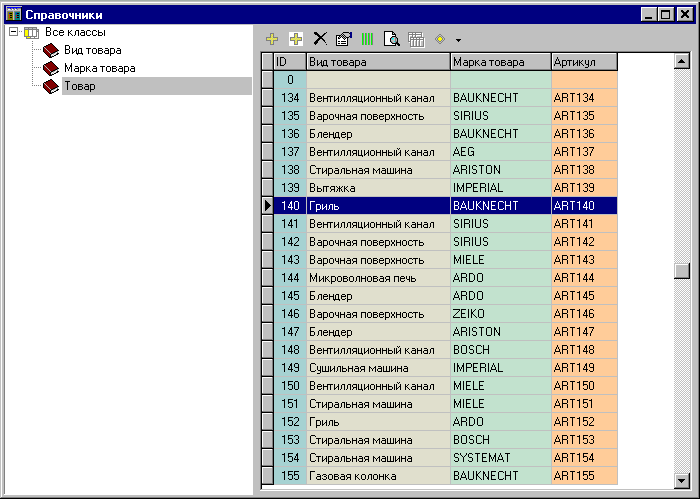
Task: Click the red book icon beside Вид товара
Action: click(x=51, y=50)
